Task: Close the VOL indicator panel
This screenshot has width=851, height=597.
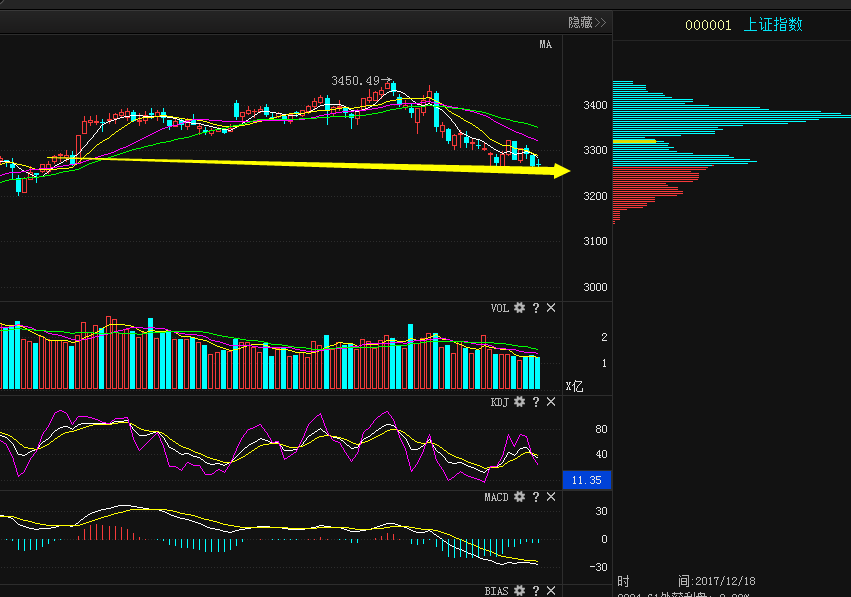Action: (x=551, y=308)
